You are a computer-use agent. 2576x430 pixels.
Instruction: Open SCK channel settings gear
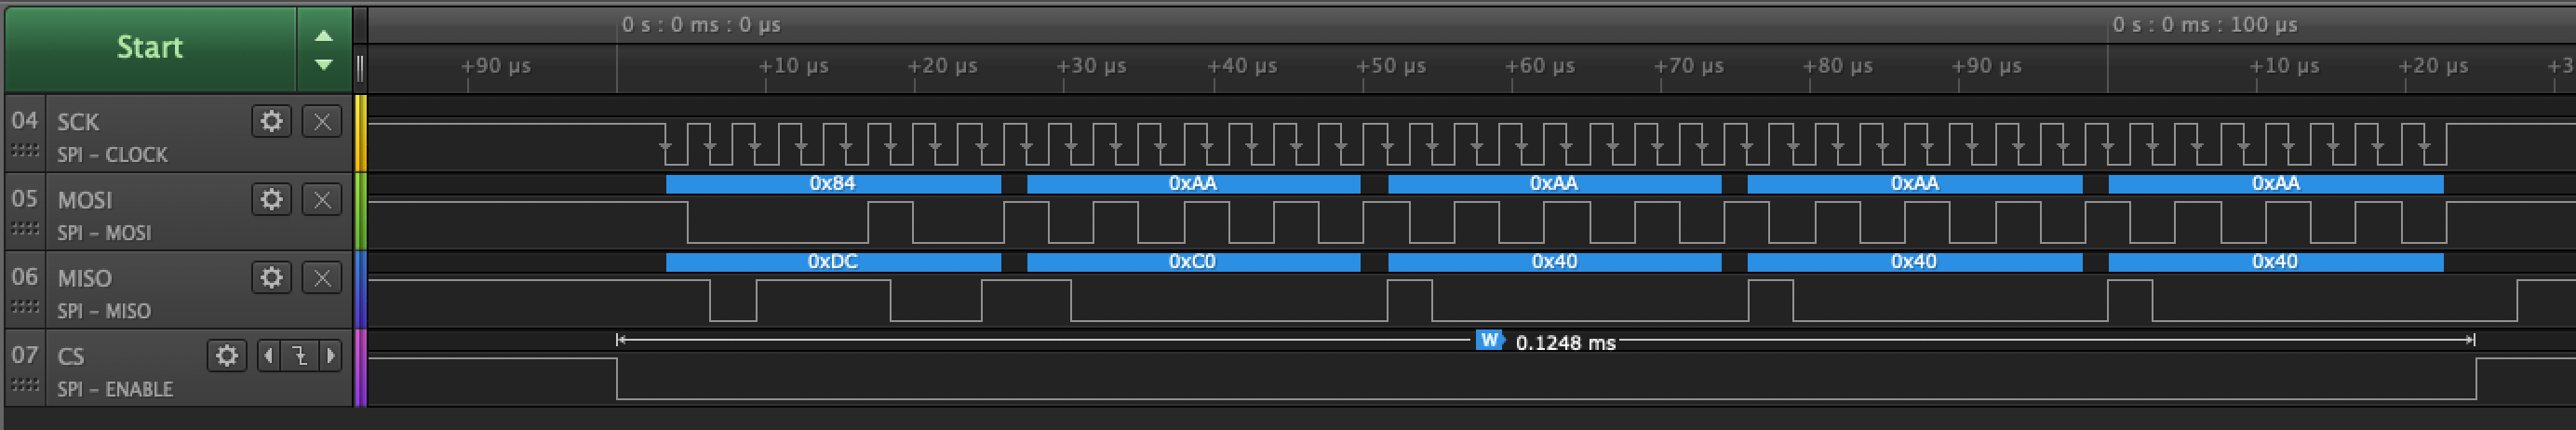271,121
